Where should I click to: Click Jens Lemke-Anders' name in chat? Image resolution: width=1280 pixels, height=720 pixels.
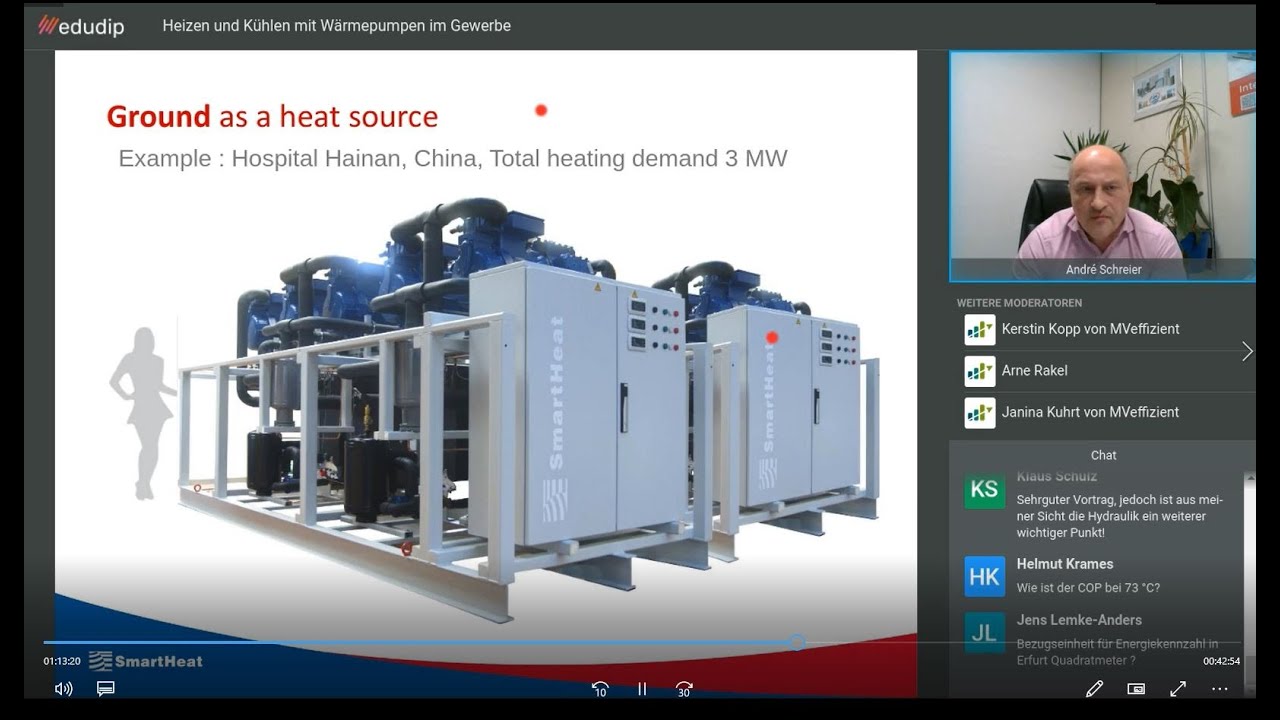[x=1079, y=620]
